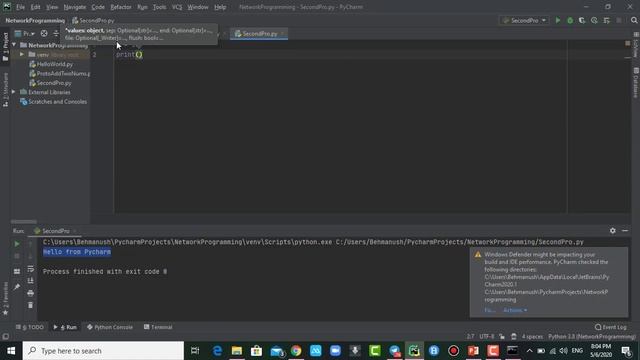Rerun SecondPro in the Run panel
The height and width of the screenshot is (360, 640).
tap(17, 244)
